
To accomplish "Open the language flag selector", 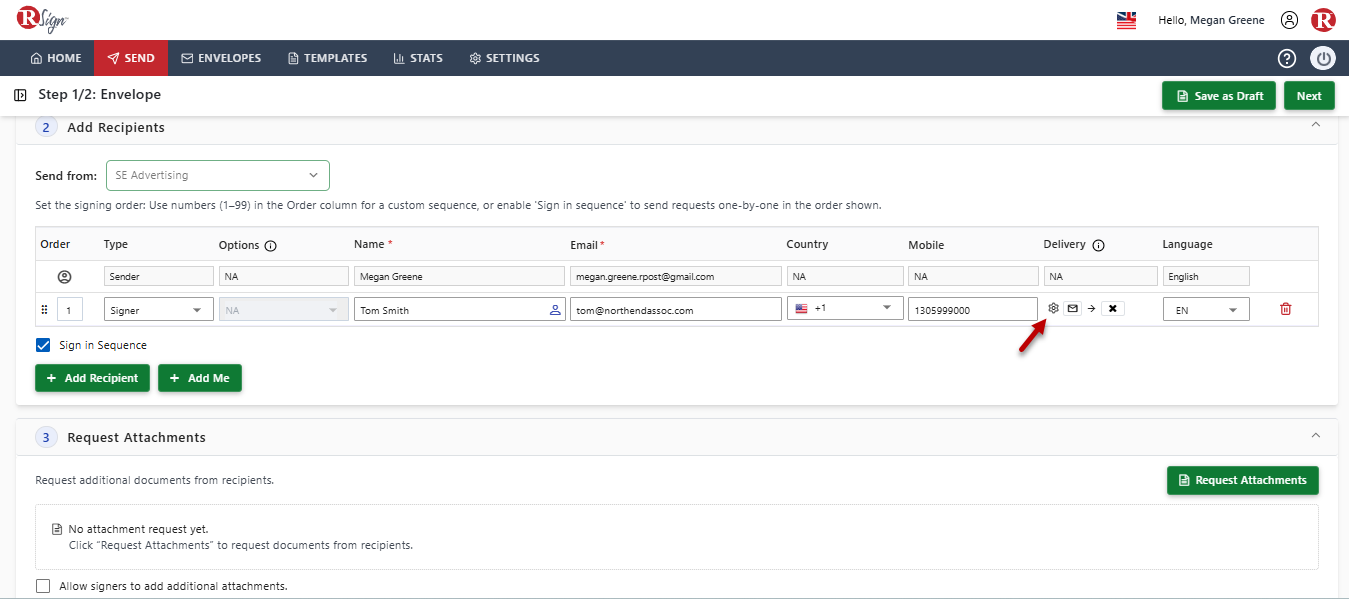I will point(1126,20).
